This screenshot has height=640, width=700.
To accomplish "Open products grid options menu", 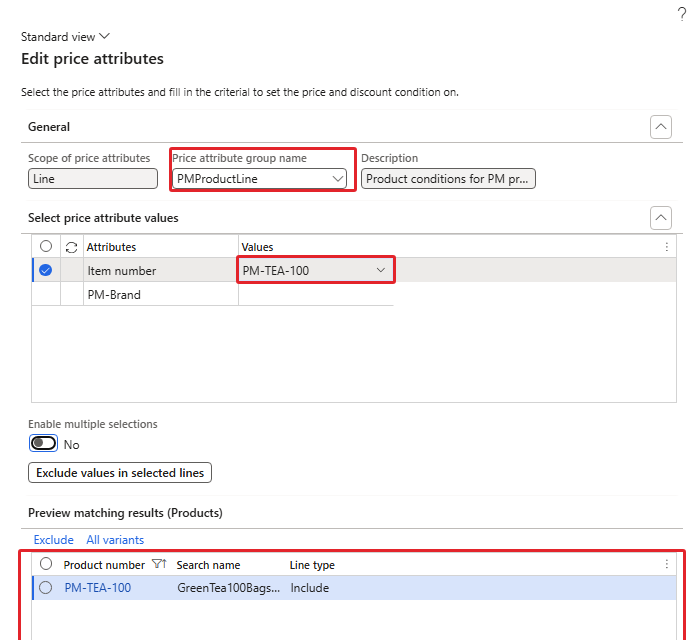I will pyautogui.click(x=667, y=564).
